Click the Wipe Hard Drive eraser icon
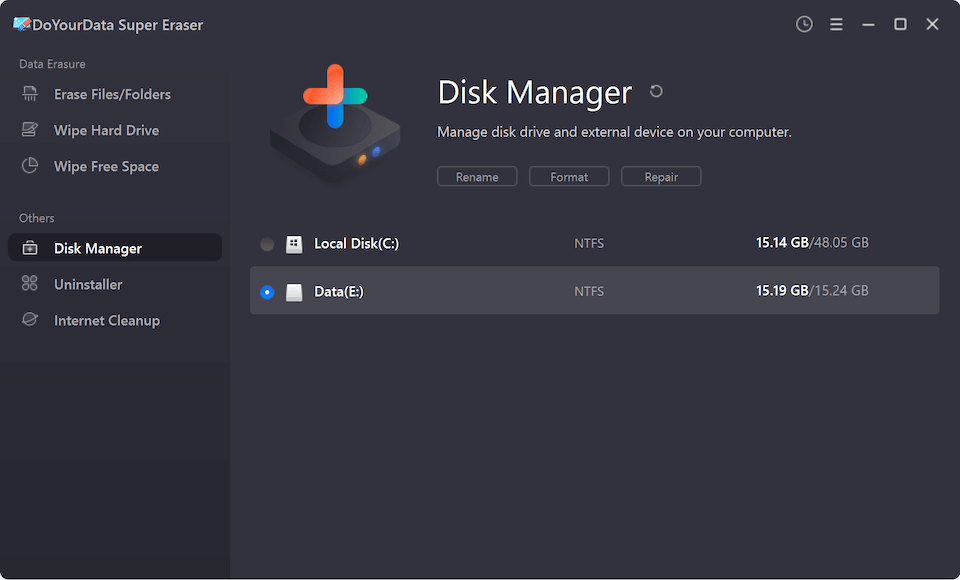The image size is (960, 580). click(x=30, y=130)
